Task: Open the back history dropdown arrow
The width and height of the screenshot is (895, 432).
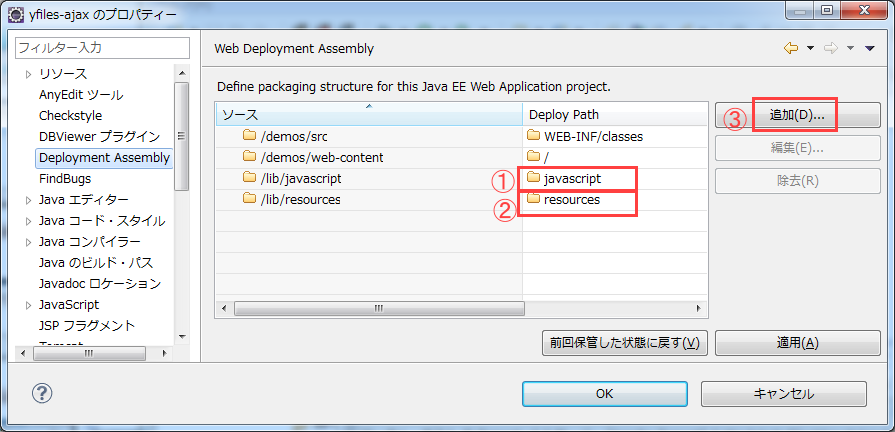Action: (x=810, y=48)
